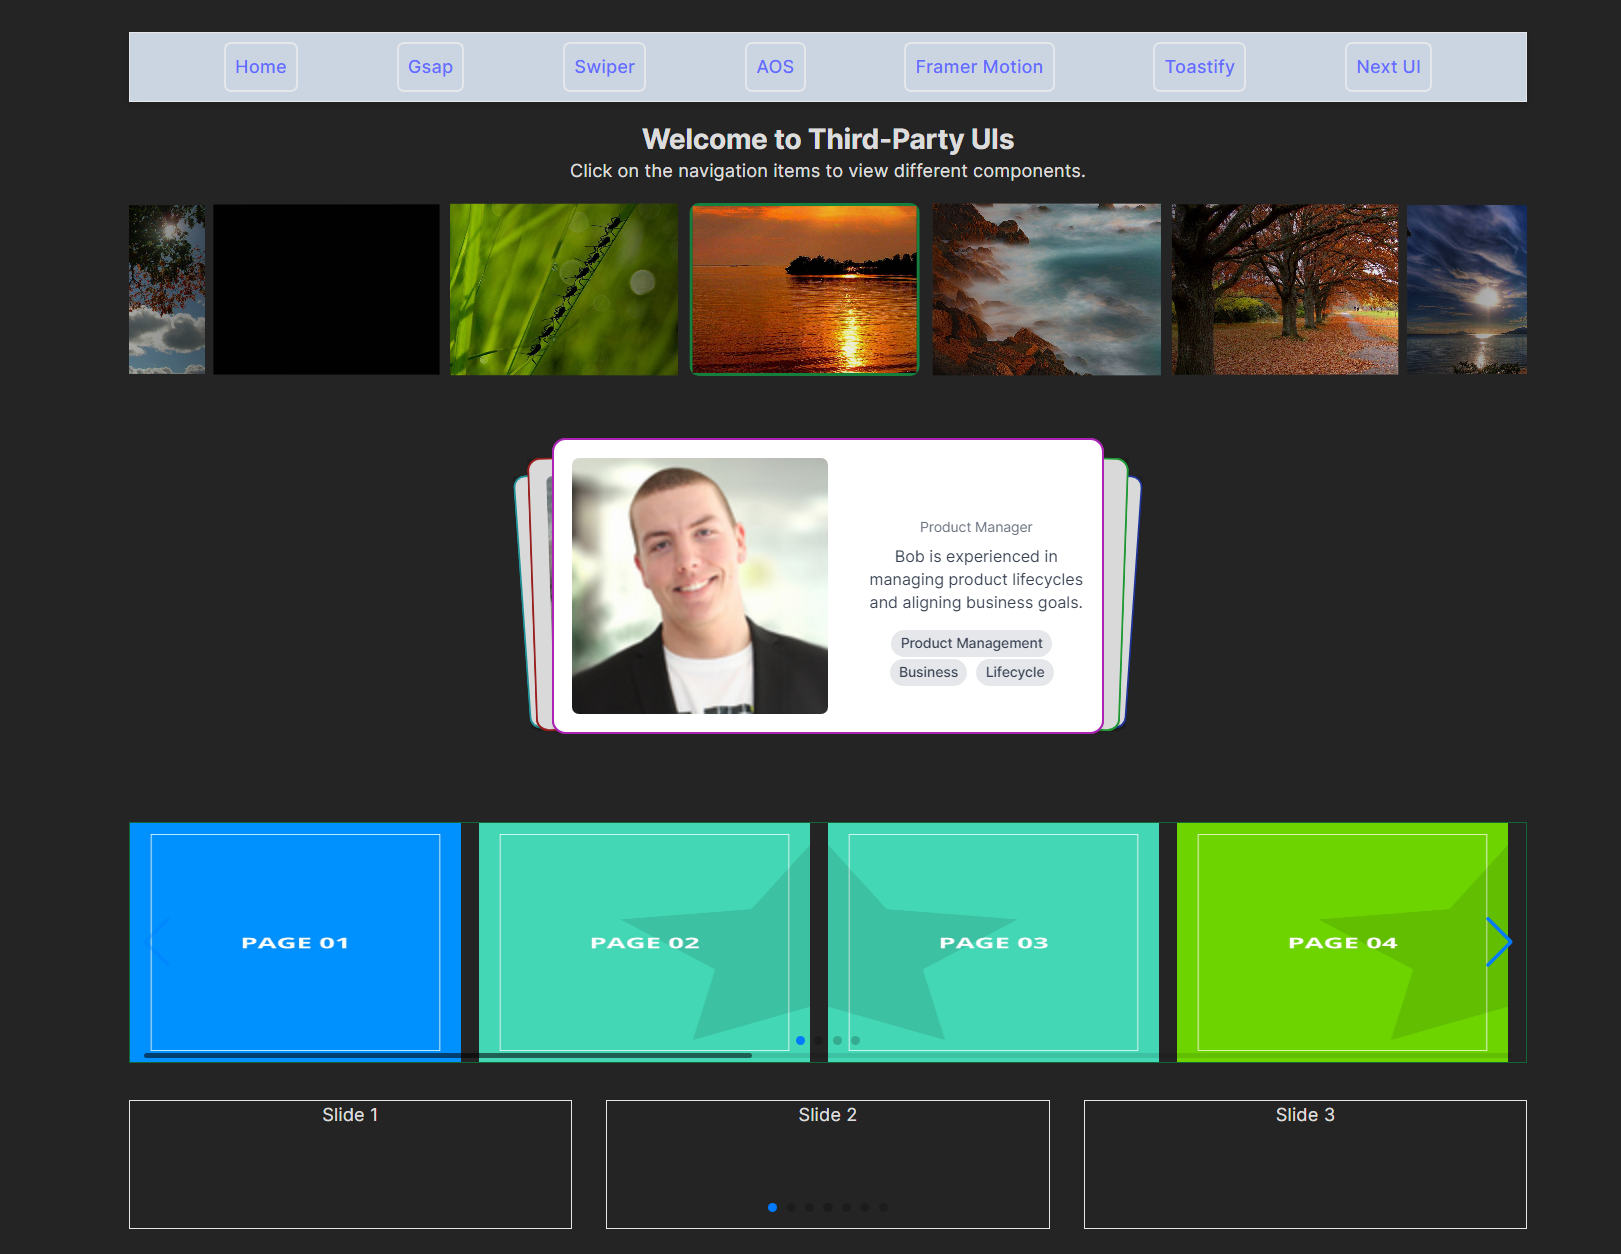Select first pagination dot under Slide 2
The height and width of the screenshot is (1254, 1621).
(x=772, y=1207)
